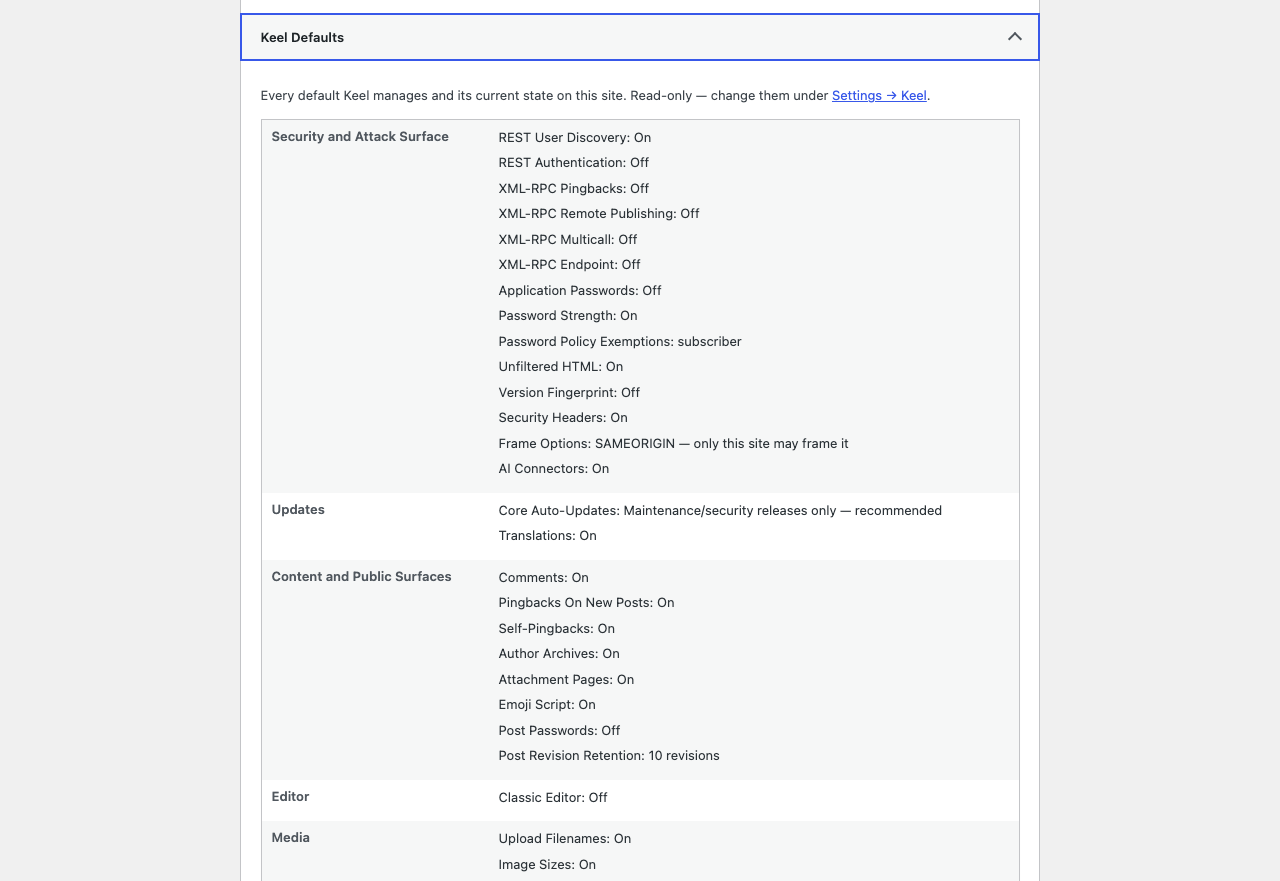Select the Translations: On line

tap(548, 536)
